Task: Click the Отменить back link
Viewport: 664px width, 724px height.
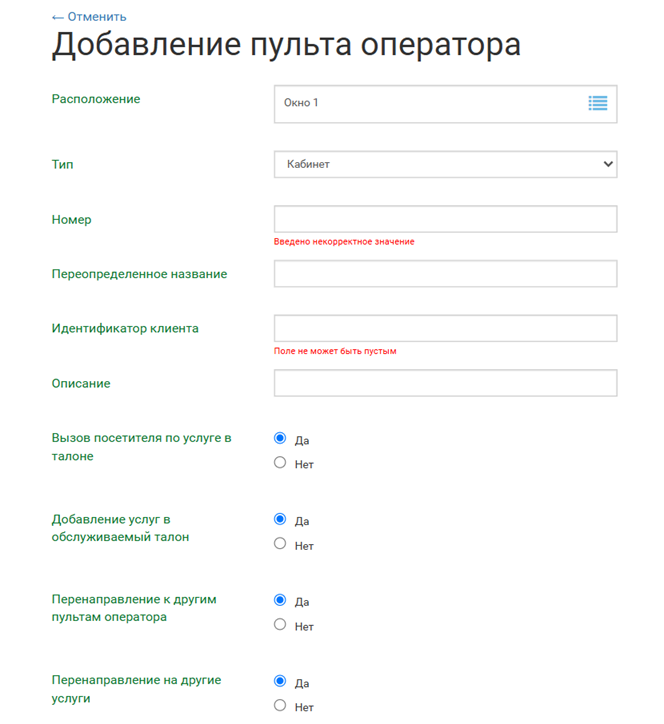Action: [88, 17]
